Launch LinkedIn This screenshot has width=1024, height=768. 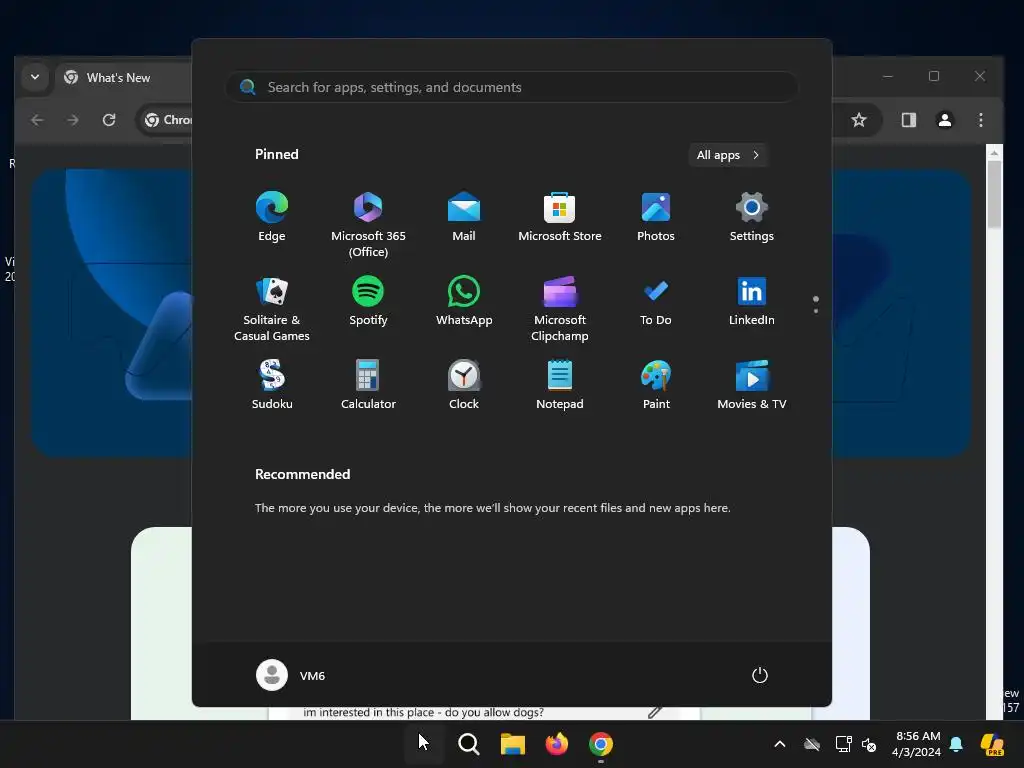(x=752, y=302)
